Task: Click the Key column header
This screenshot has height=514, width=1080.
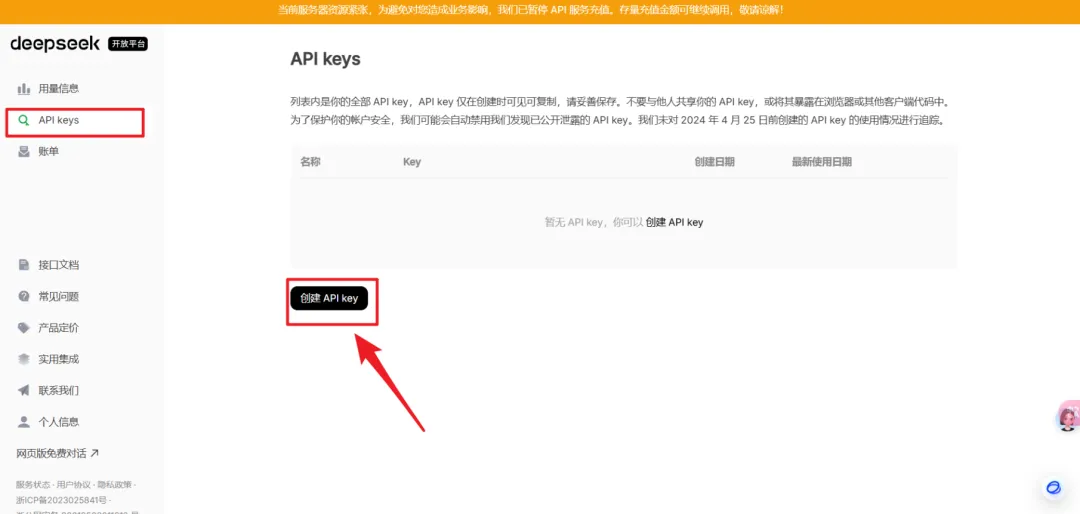Action: 412,162
